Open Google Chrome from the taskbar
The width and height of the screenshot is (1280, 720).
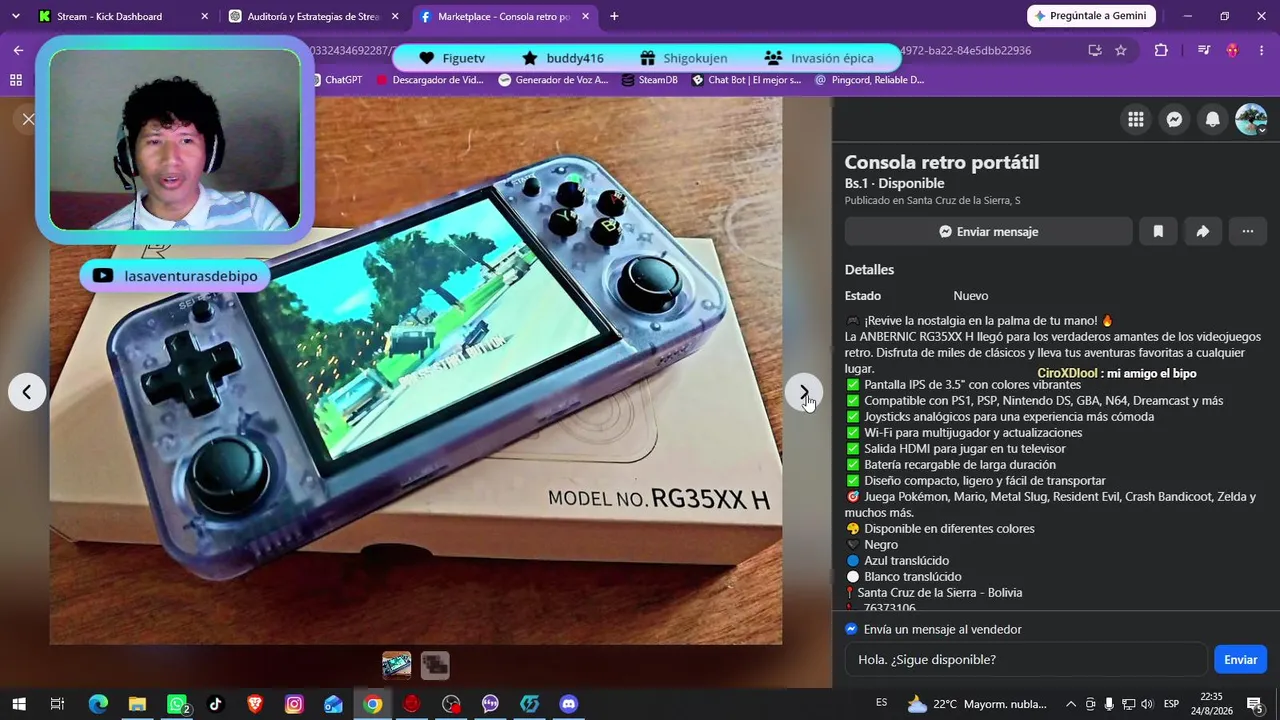click(x=372, y=704)
